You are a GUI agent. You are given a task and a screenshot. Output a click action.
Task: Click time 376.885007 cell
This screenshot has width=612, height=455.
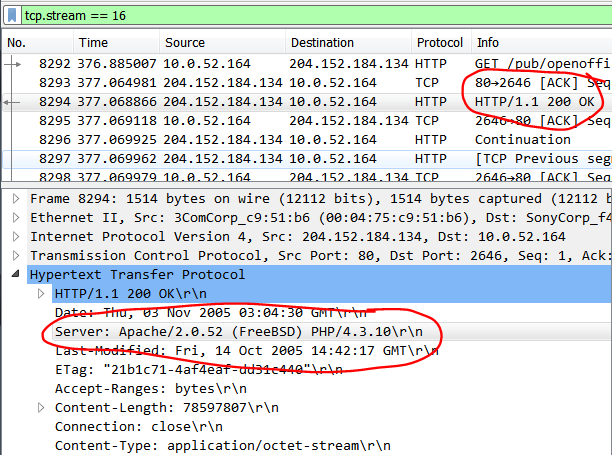117,64
